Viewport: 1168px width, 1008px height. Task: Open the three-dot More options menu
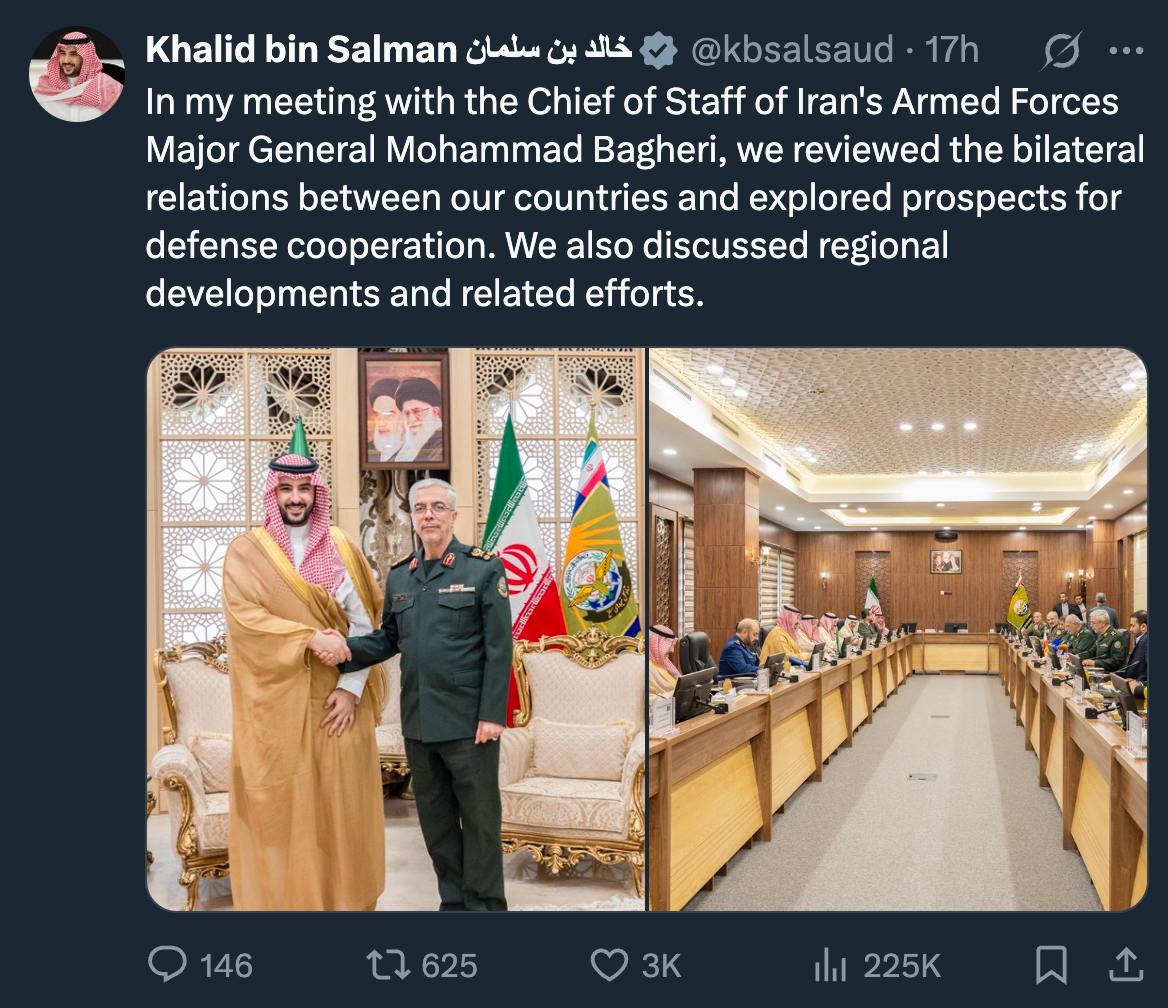click(1126, 50)
